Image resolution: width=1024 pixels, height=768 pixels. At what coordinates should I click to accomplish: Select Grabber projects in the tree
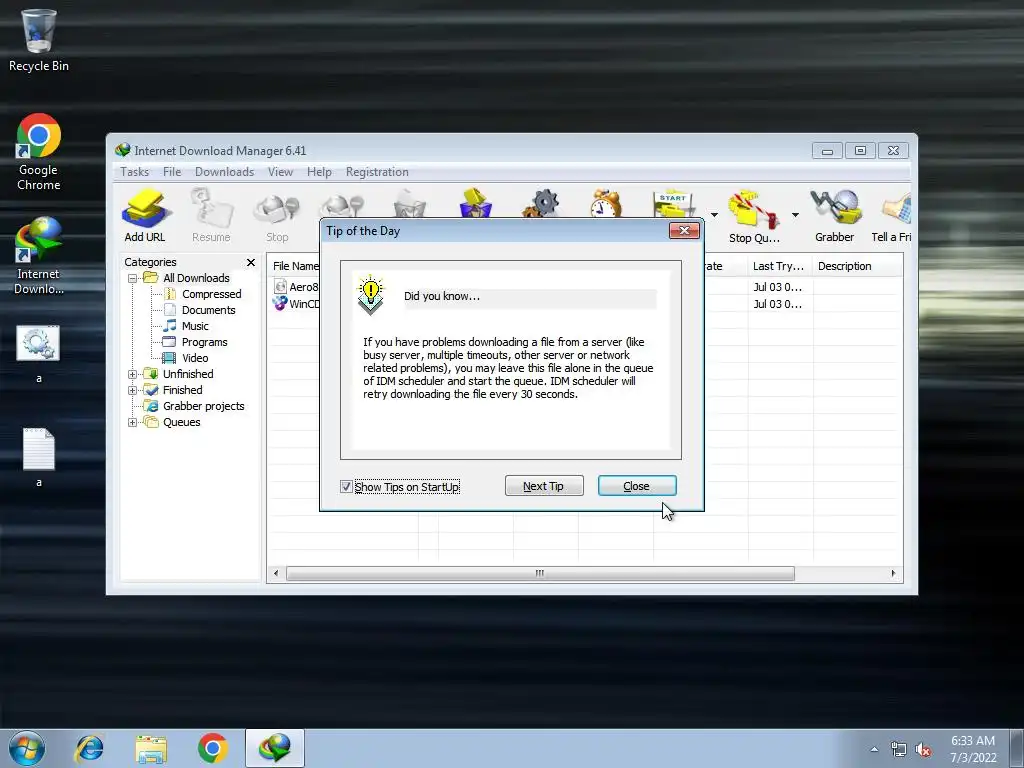[x=203, y=406]
